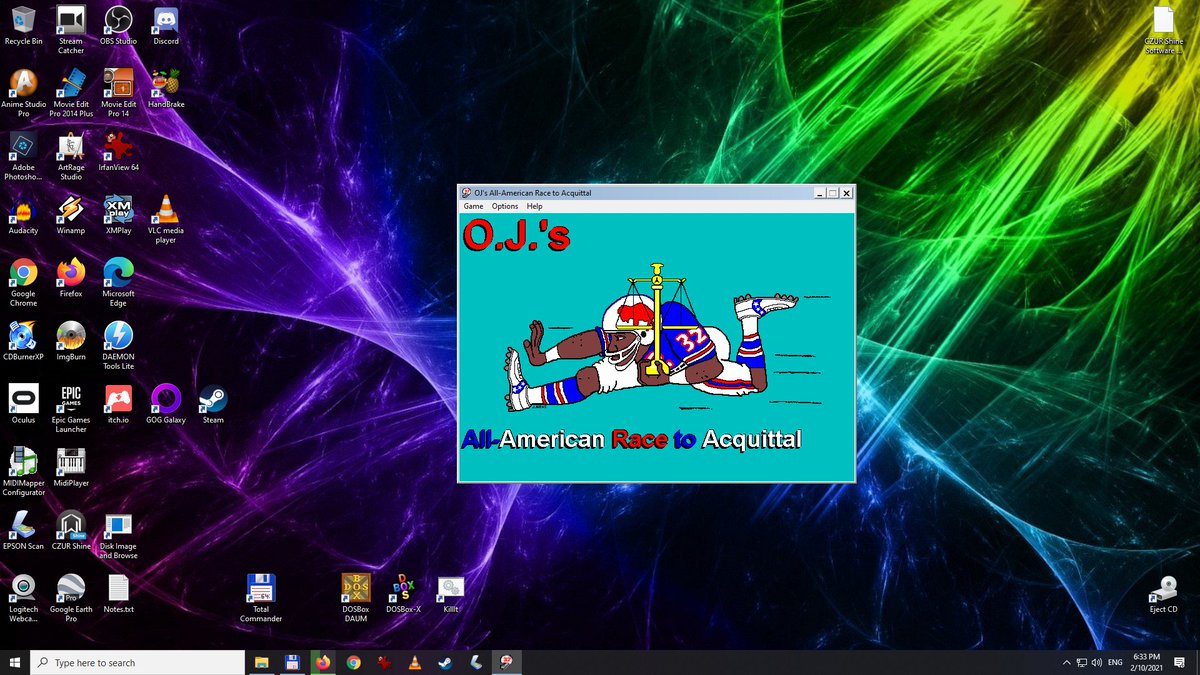This screenshot has height=675, width=1200.
Task: Show hidden system tray icons
Action: (1067, 662)
